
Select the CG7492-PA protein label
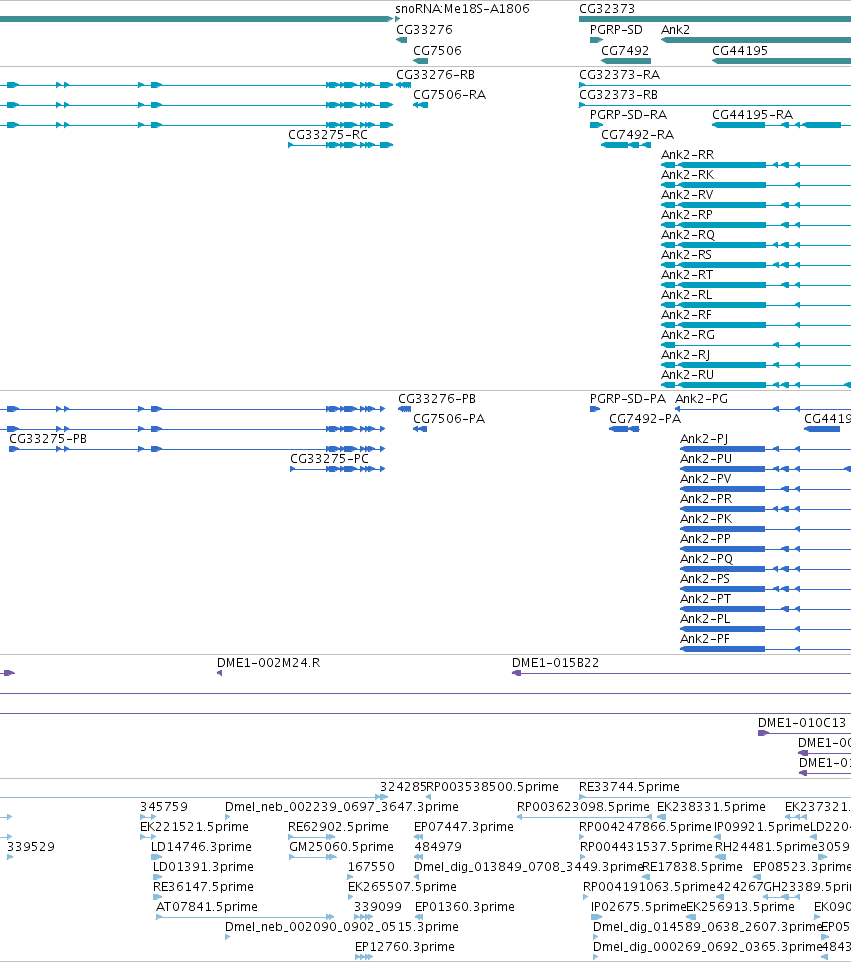click(645, 419)
